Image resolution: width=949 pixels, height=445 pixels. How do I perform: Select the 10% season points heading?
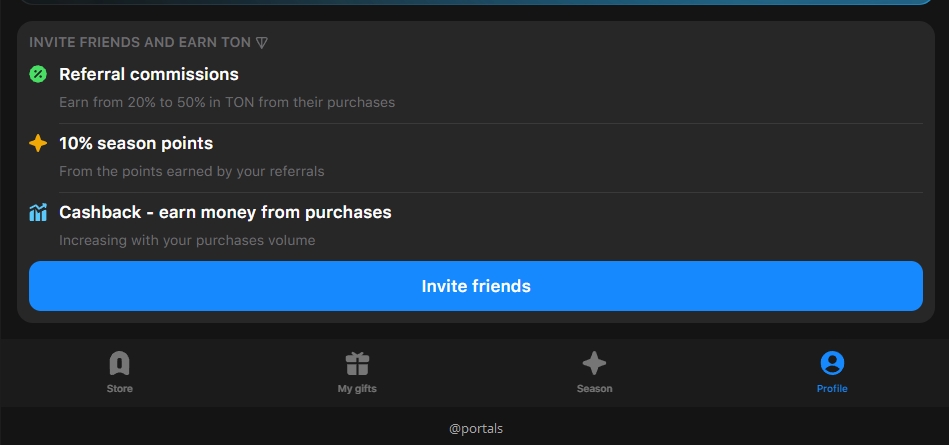(x=136, y=143)
